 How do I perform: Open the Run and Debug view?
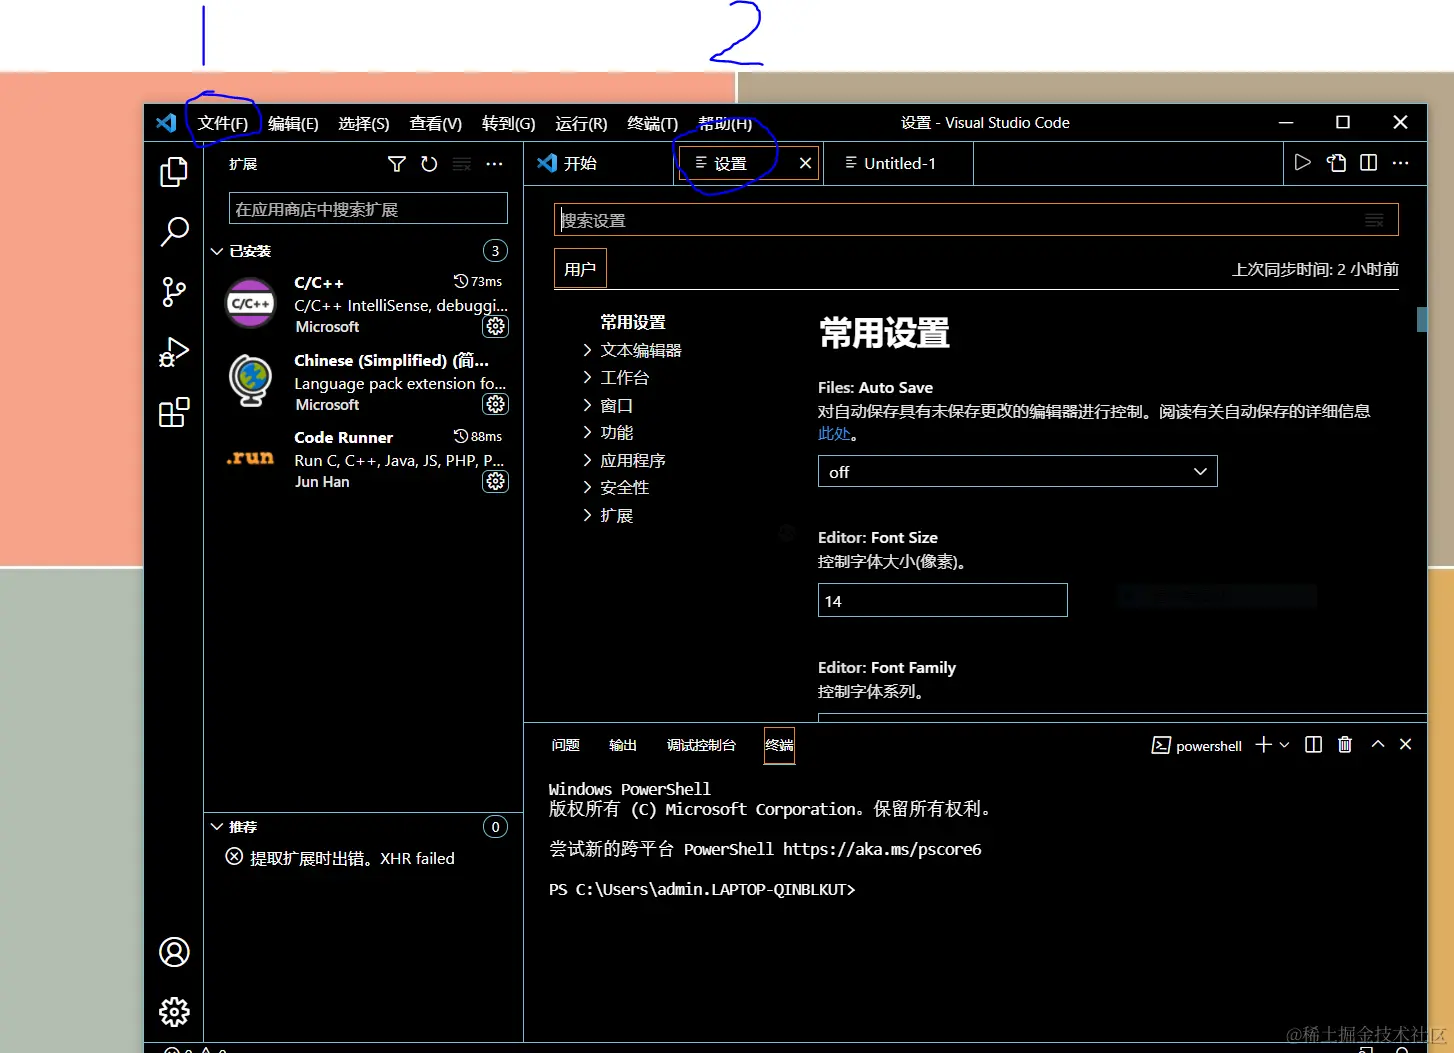[174, 352]
